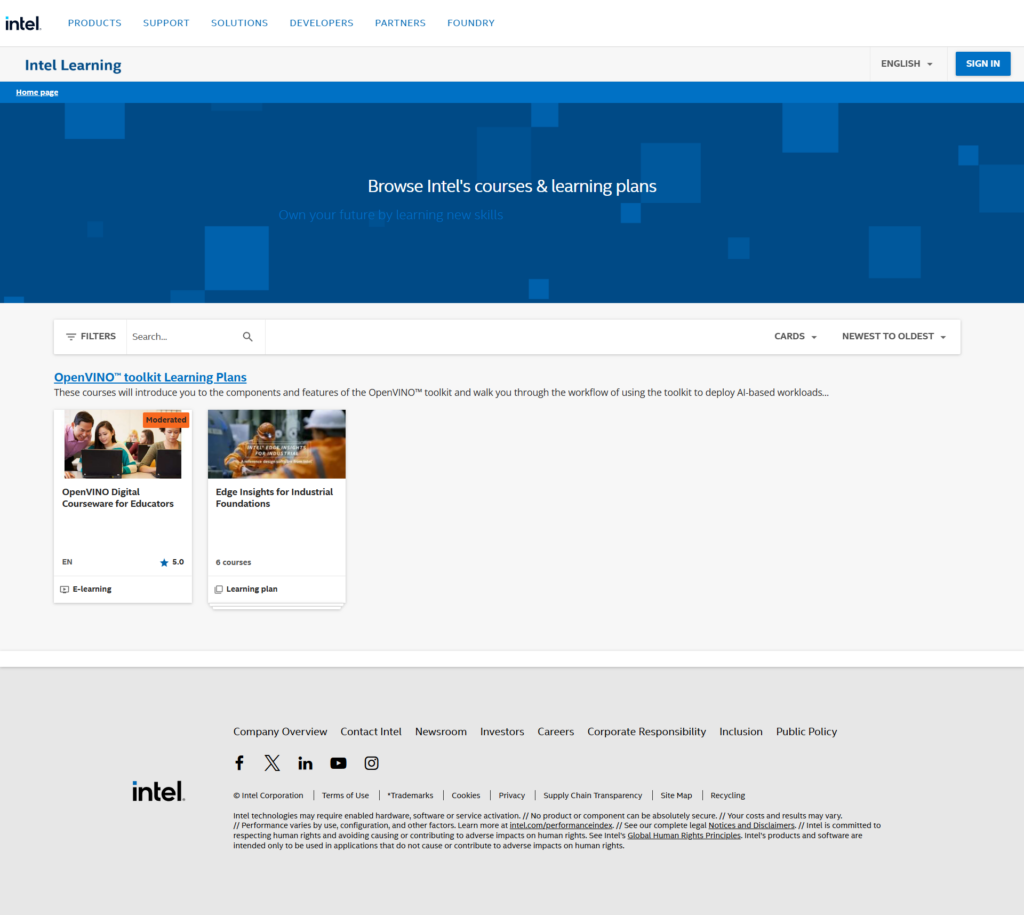This screenshot has width=1024, height=915.
Task: Click the Learning plan icon on Edge Insights card
Action: click(x=218, y=588)
